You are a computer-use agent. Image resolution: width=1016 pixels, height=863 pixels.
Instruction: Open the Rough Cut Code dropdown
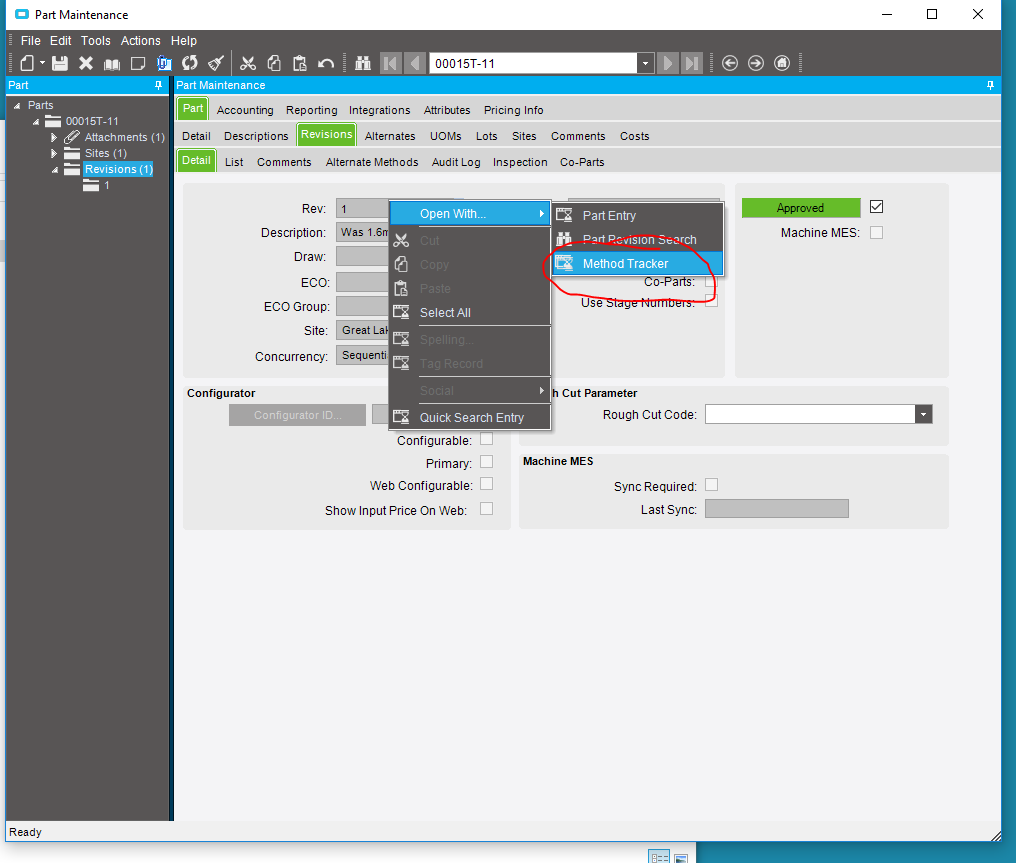coord(923,414)
